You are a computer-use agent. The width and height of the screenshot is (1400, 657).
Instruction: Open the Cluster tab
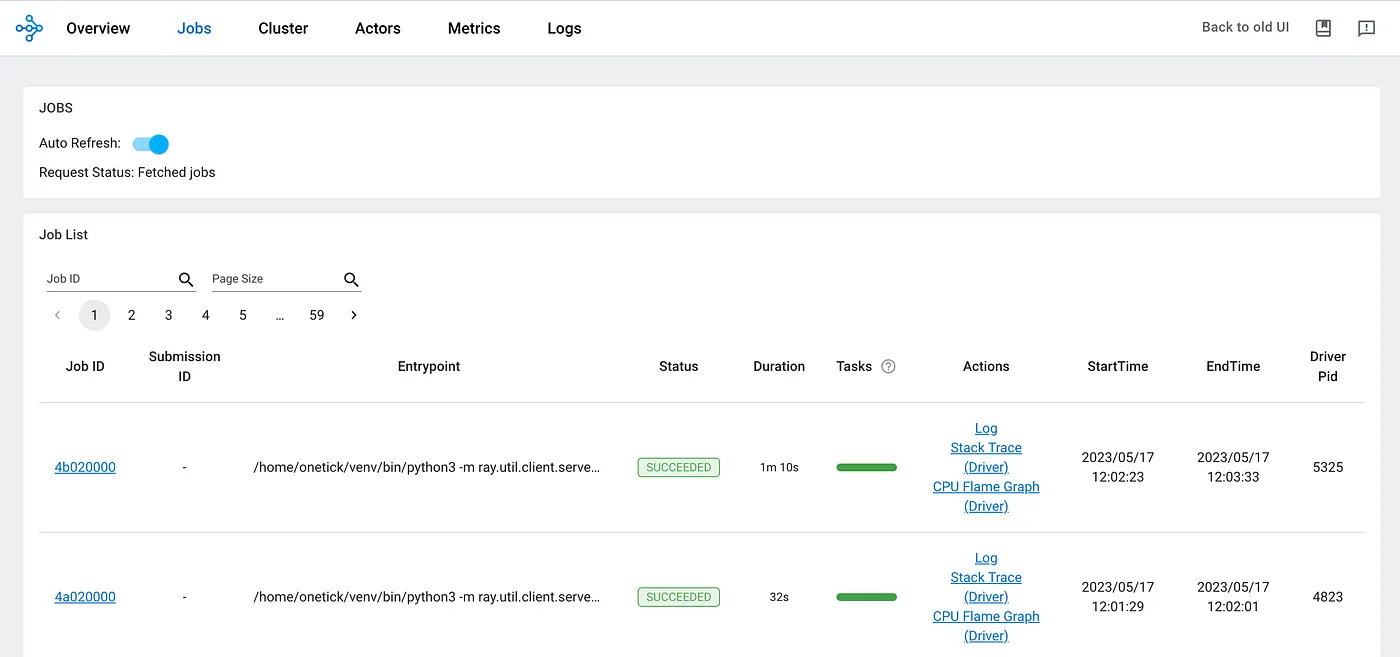coord(283,28)
